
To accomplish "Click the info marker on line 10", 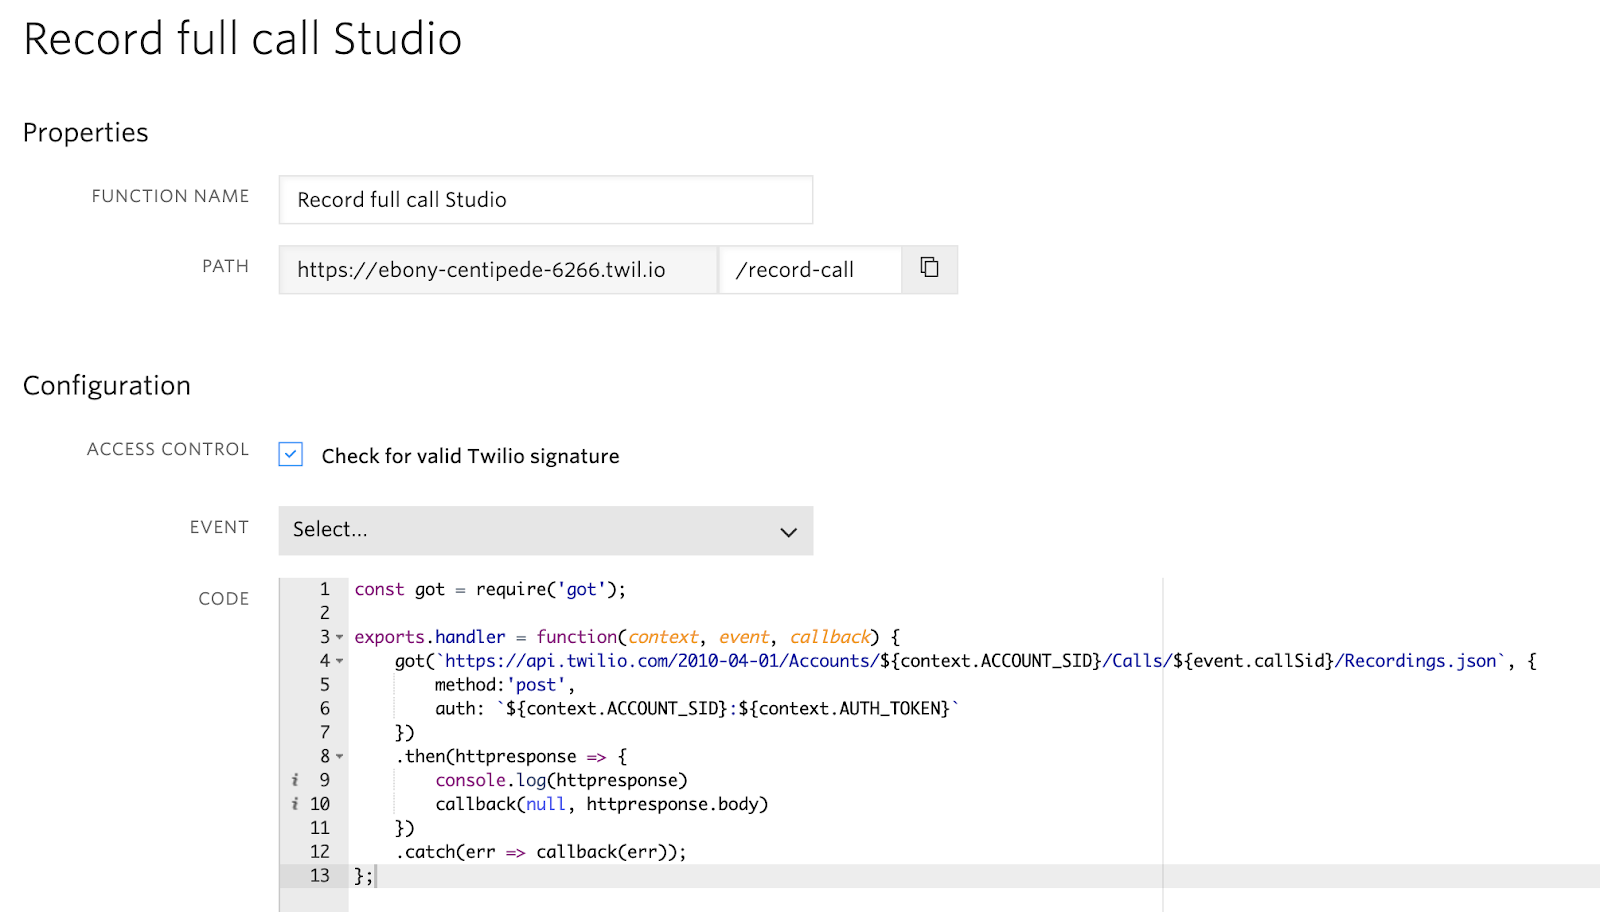I will (x=295, y=804).
